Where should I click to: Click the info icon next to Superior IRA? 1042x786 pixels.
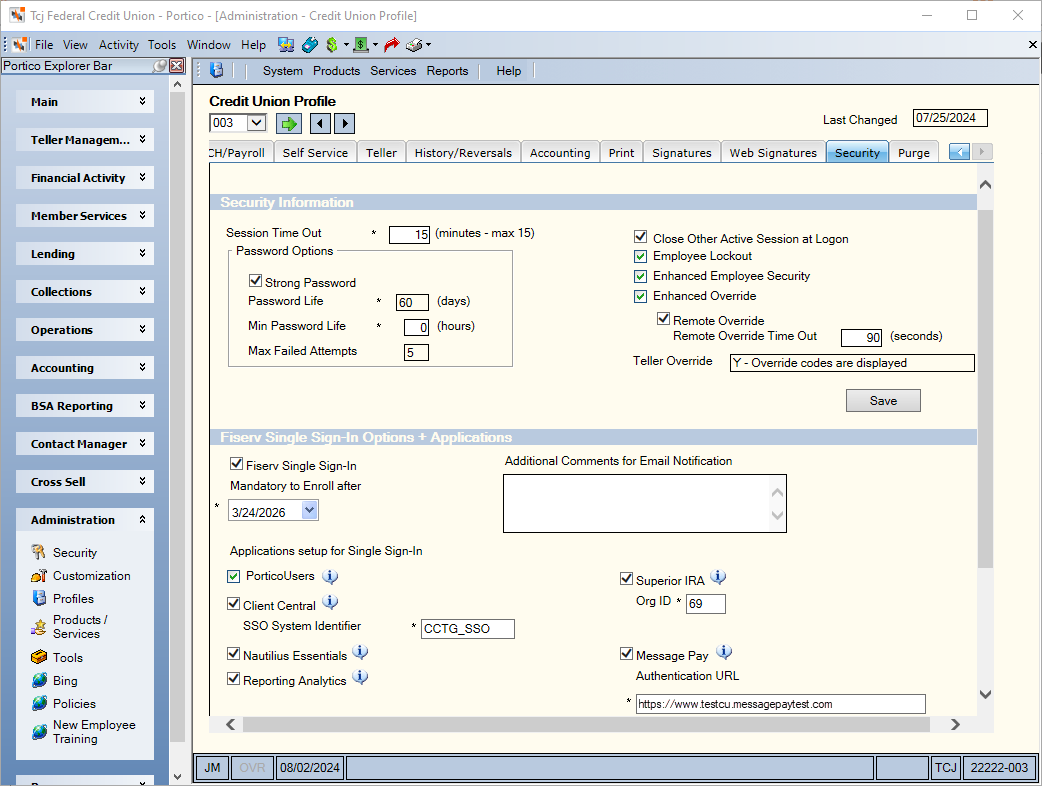(x=718, y=577)
